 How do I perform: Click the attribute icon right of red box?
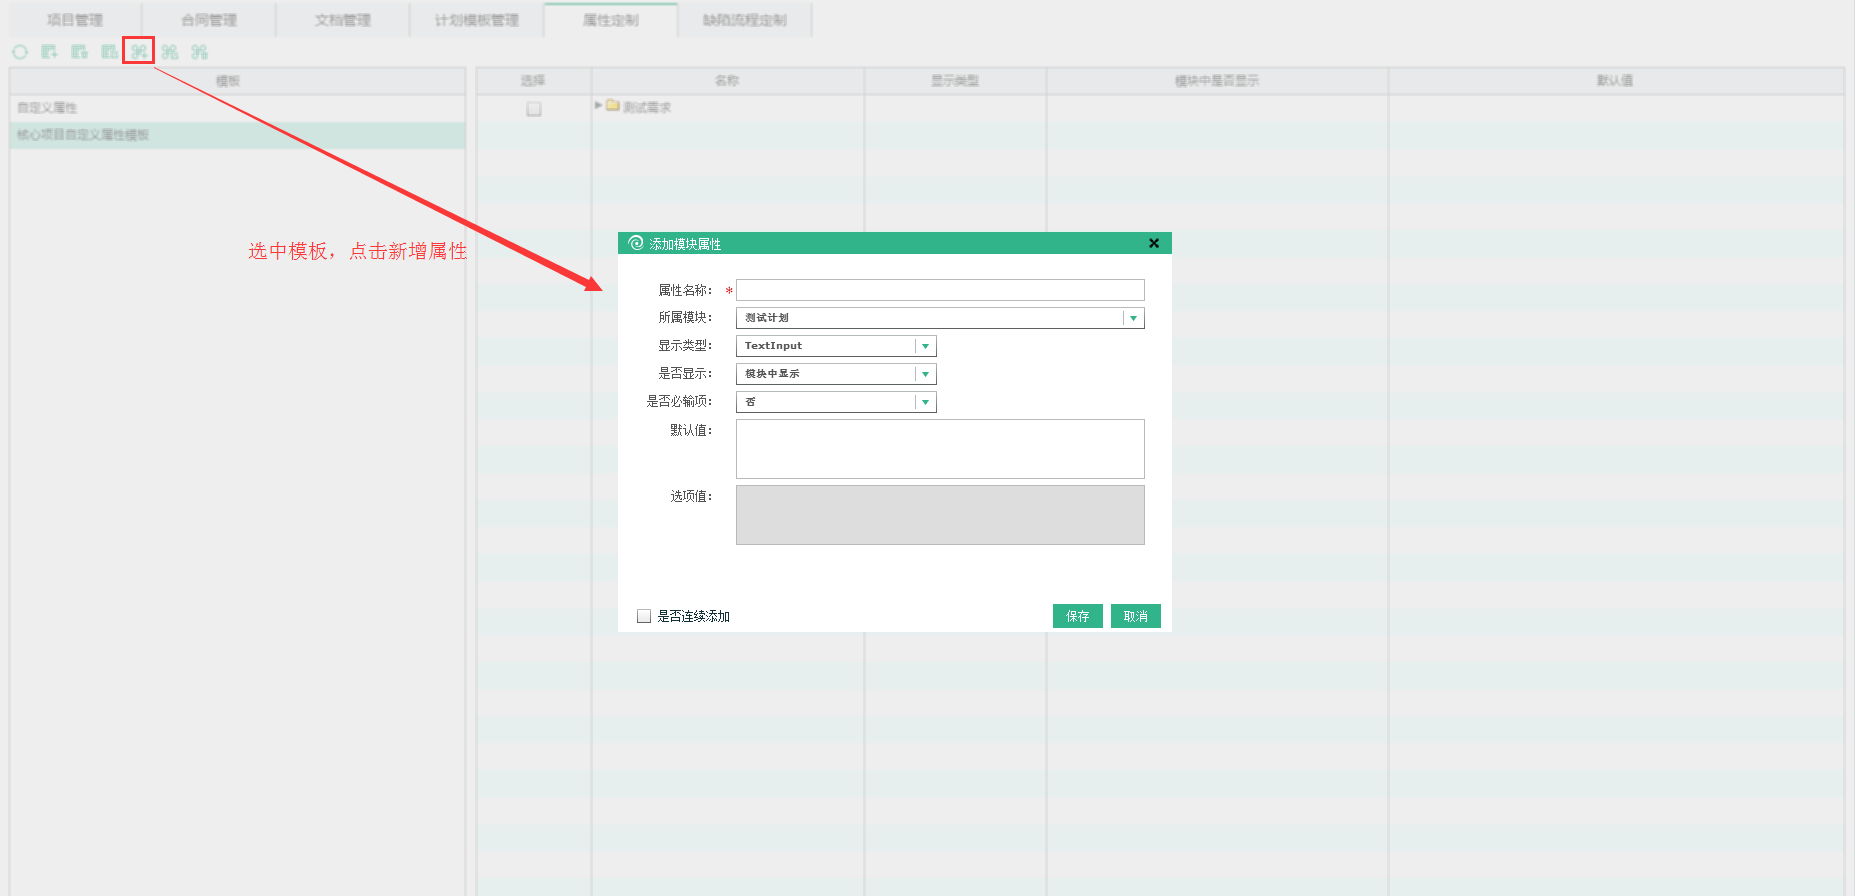pyautogui.click(x=170, y=52)
